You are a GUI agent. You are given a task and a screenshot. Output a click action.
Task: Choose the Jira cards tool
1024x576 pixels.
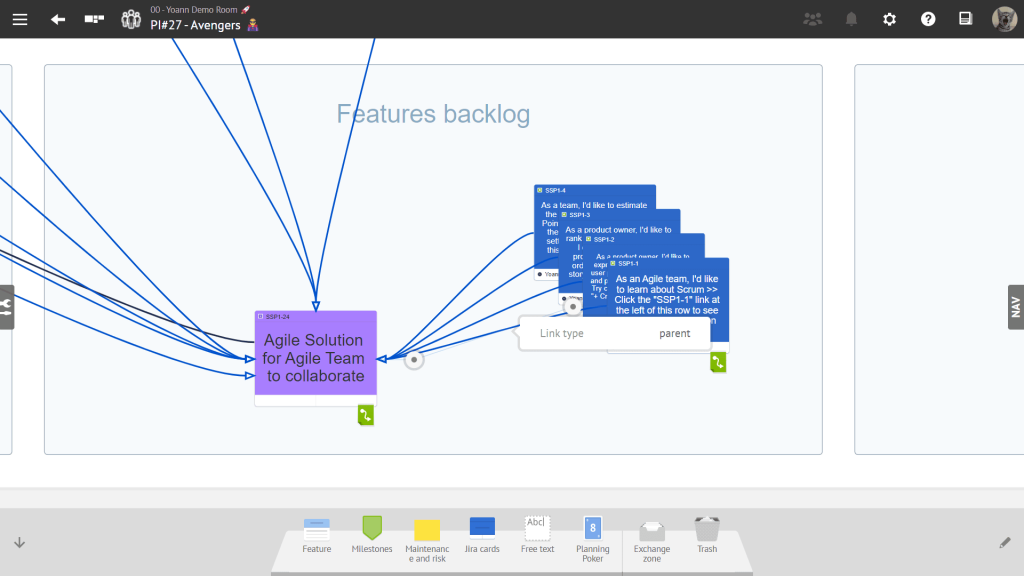(x=482, y=531)
